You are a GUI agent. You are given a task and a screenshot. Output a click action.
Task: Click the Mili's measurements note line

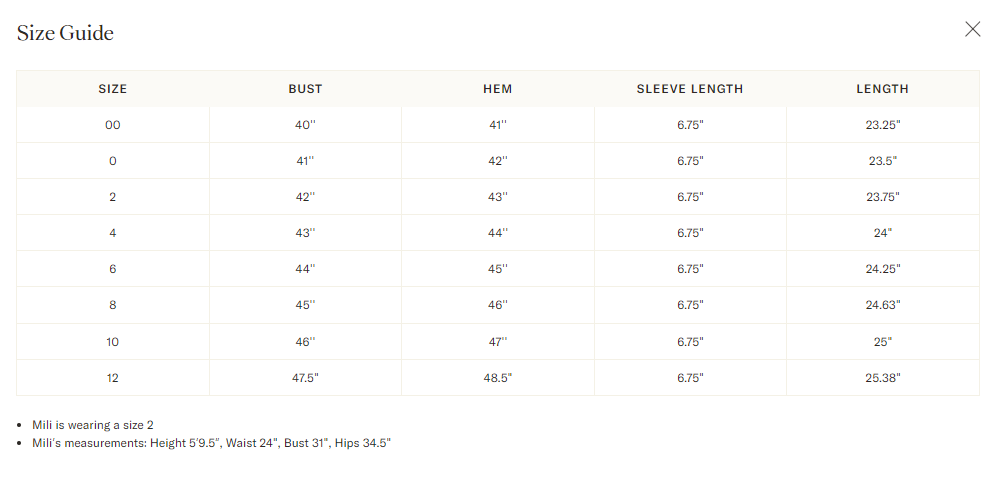click(211, 442)
